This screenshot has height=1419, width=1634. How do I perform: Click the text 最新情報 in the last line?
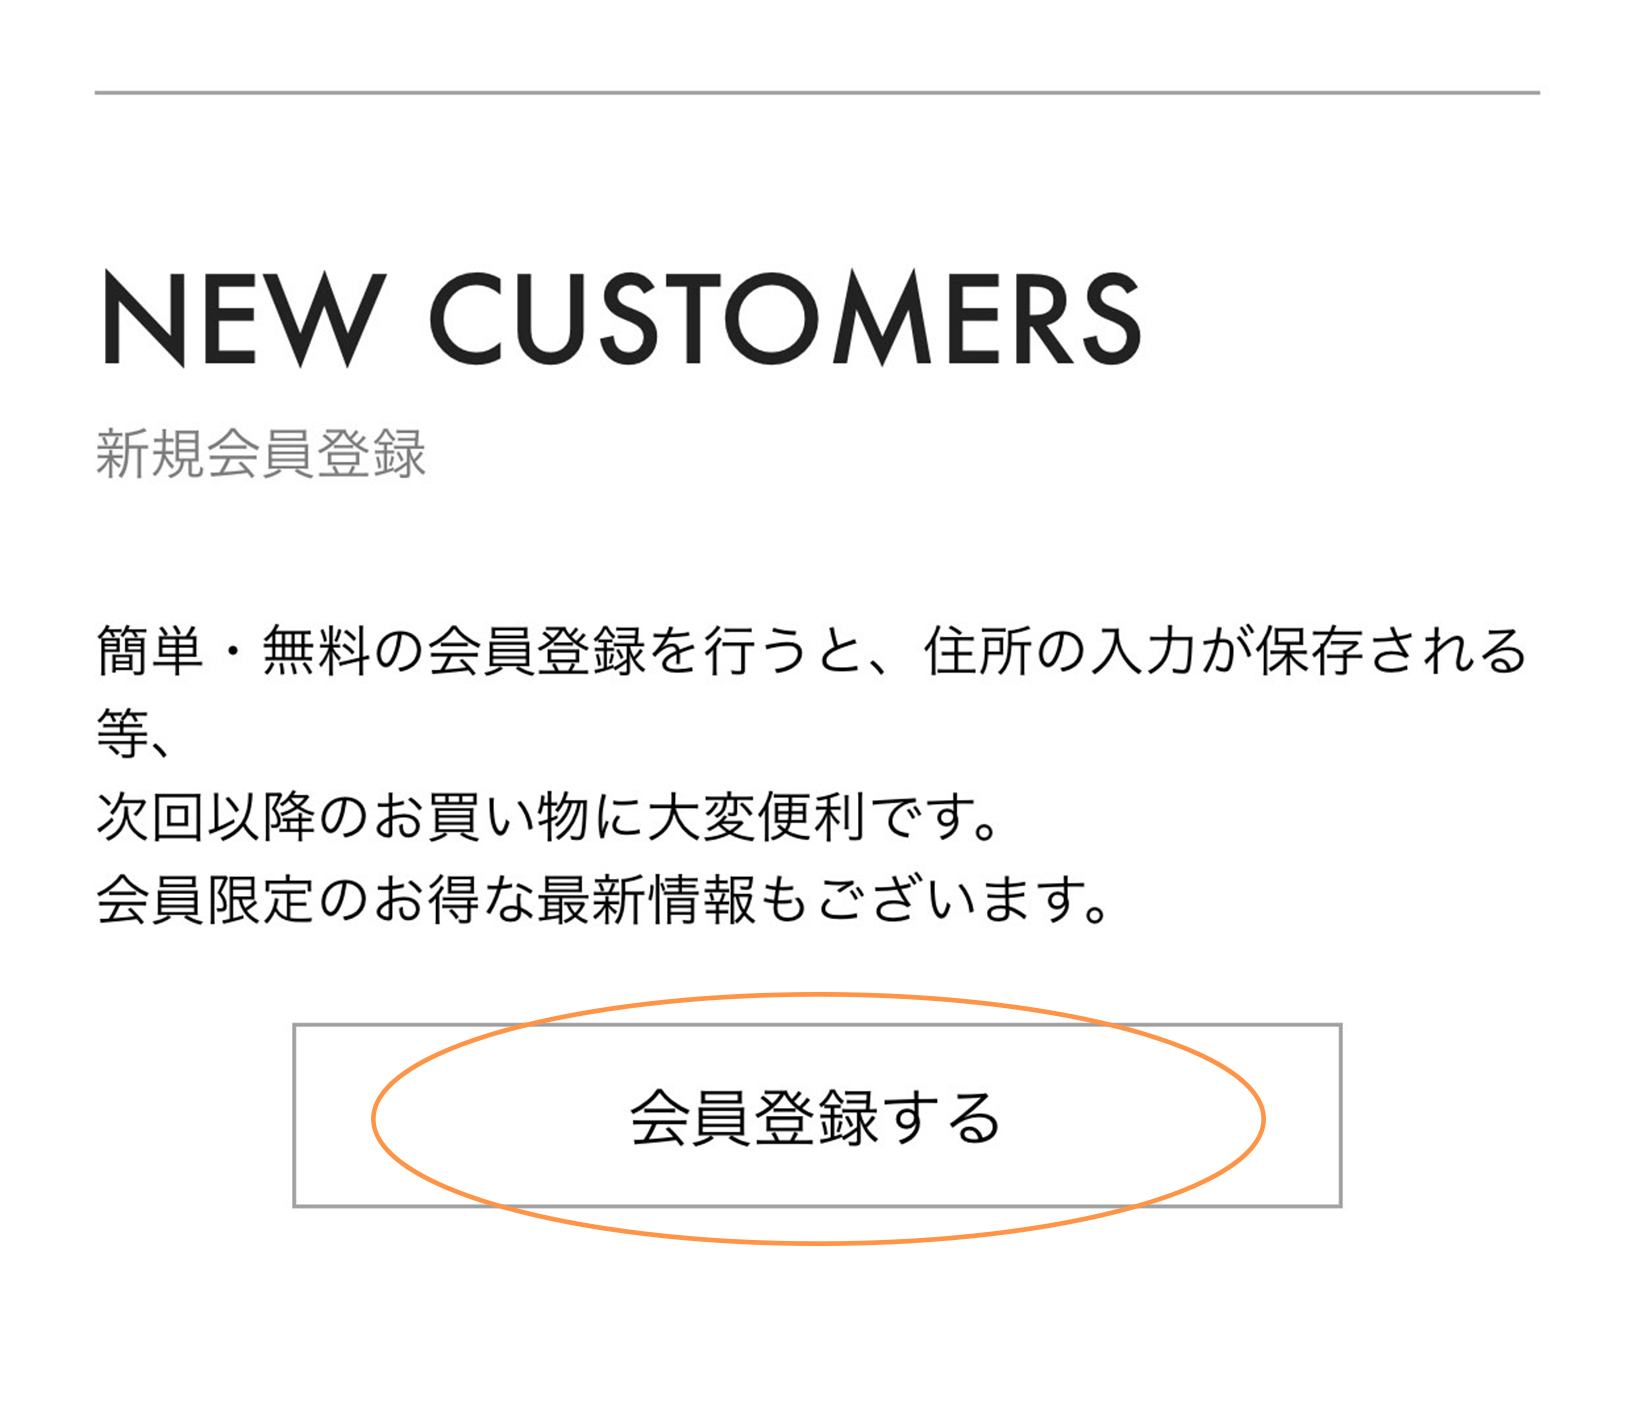(646, 900)
